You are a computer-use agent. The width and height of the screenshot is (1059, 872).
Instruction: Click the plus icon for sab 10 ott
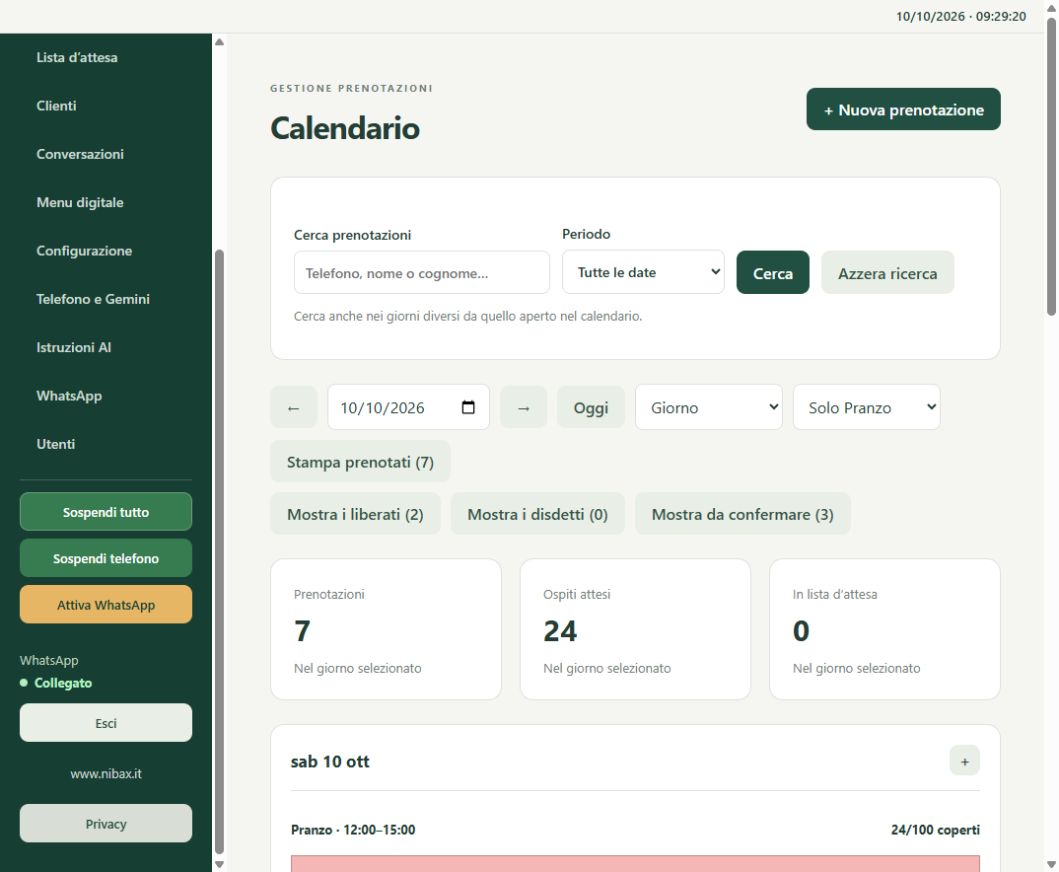[x=964, y=761]
